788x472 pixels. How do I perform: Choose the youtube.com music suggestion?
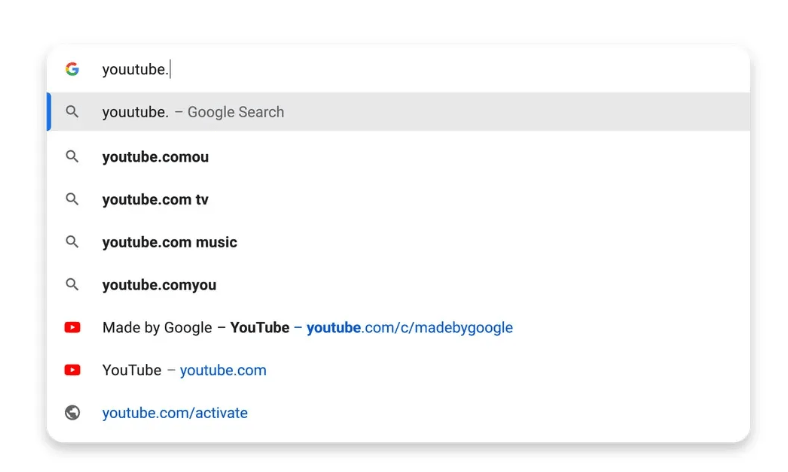(399, 242)
